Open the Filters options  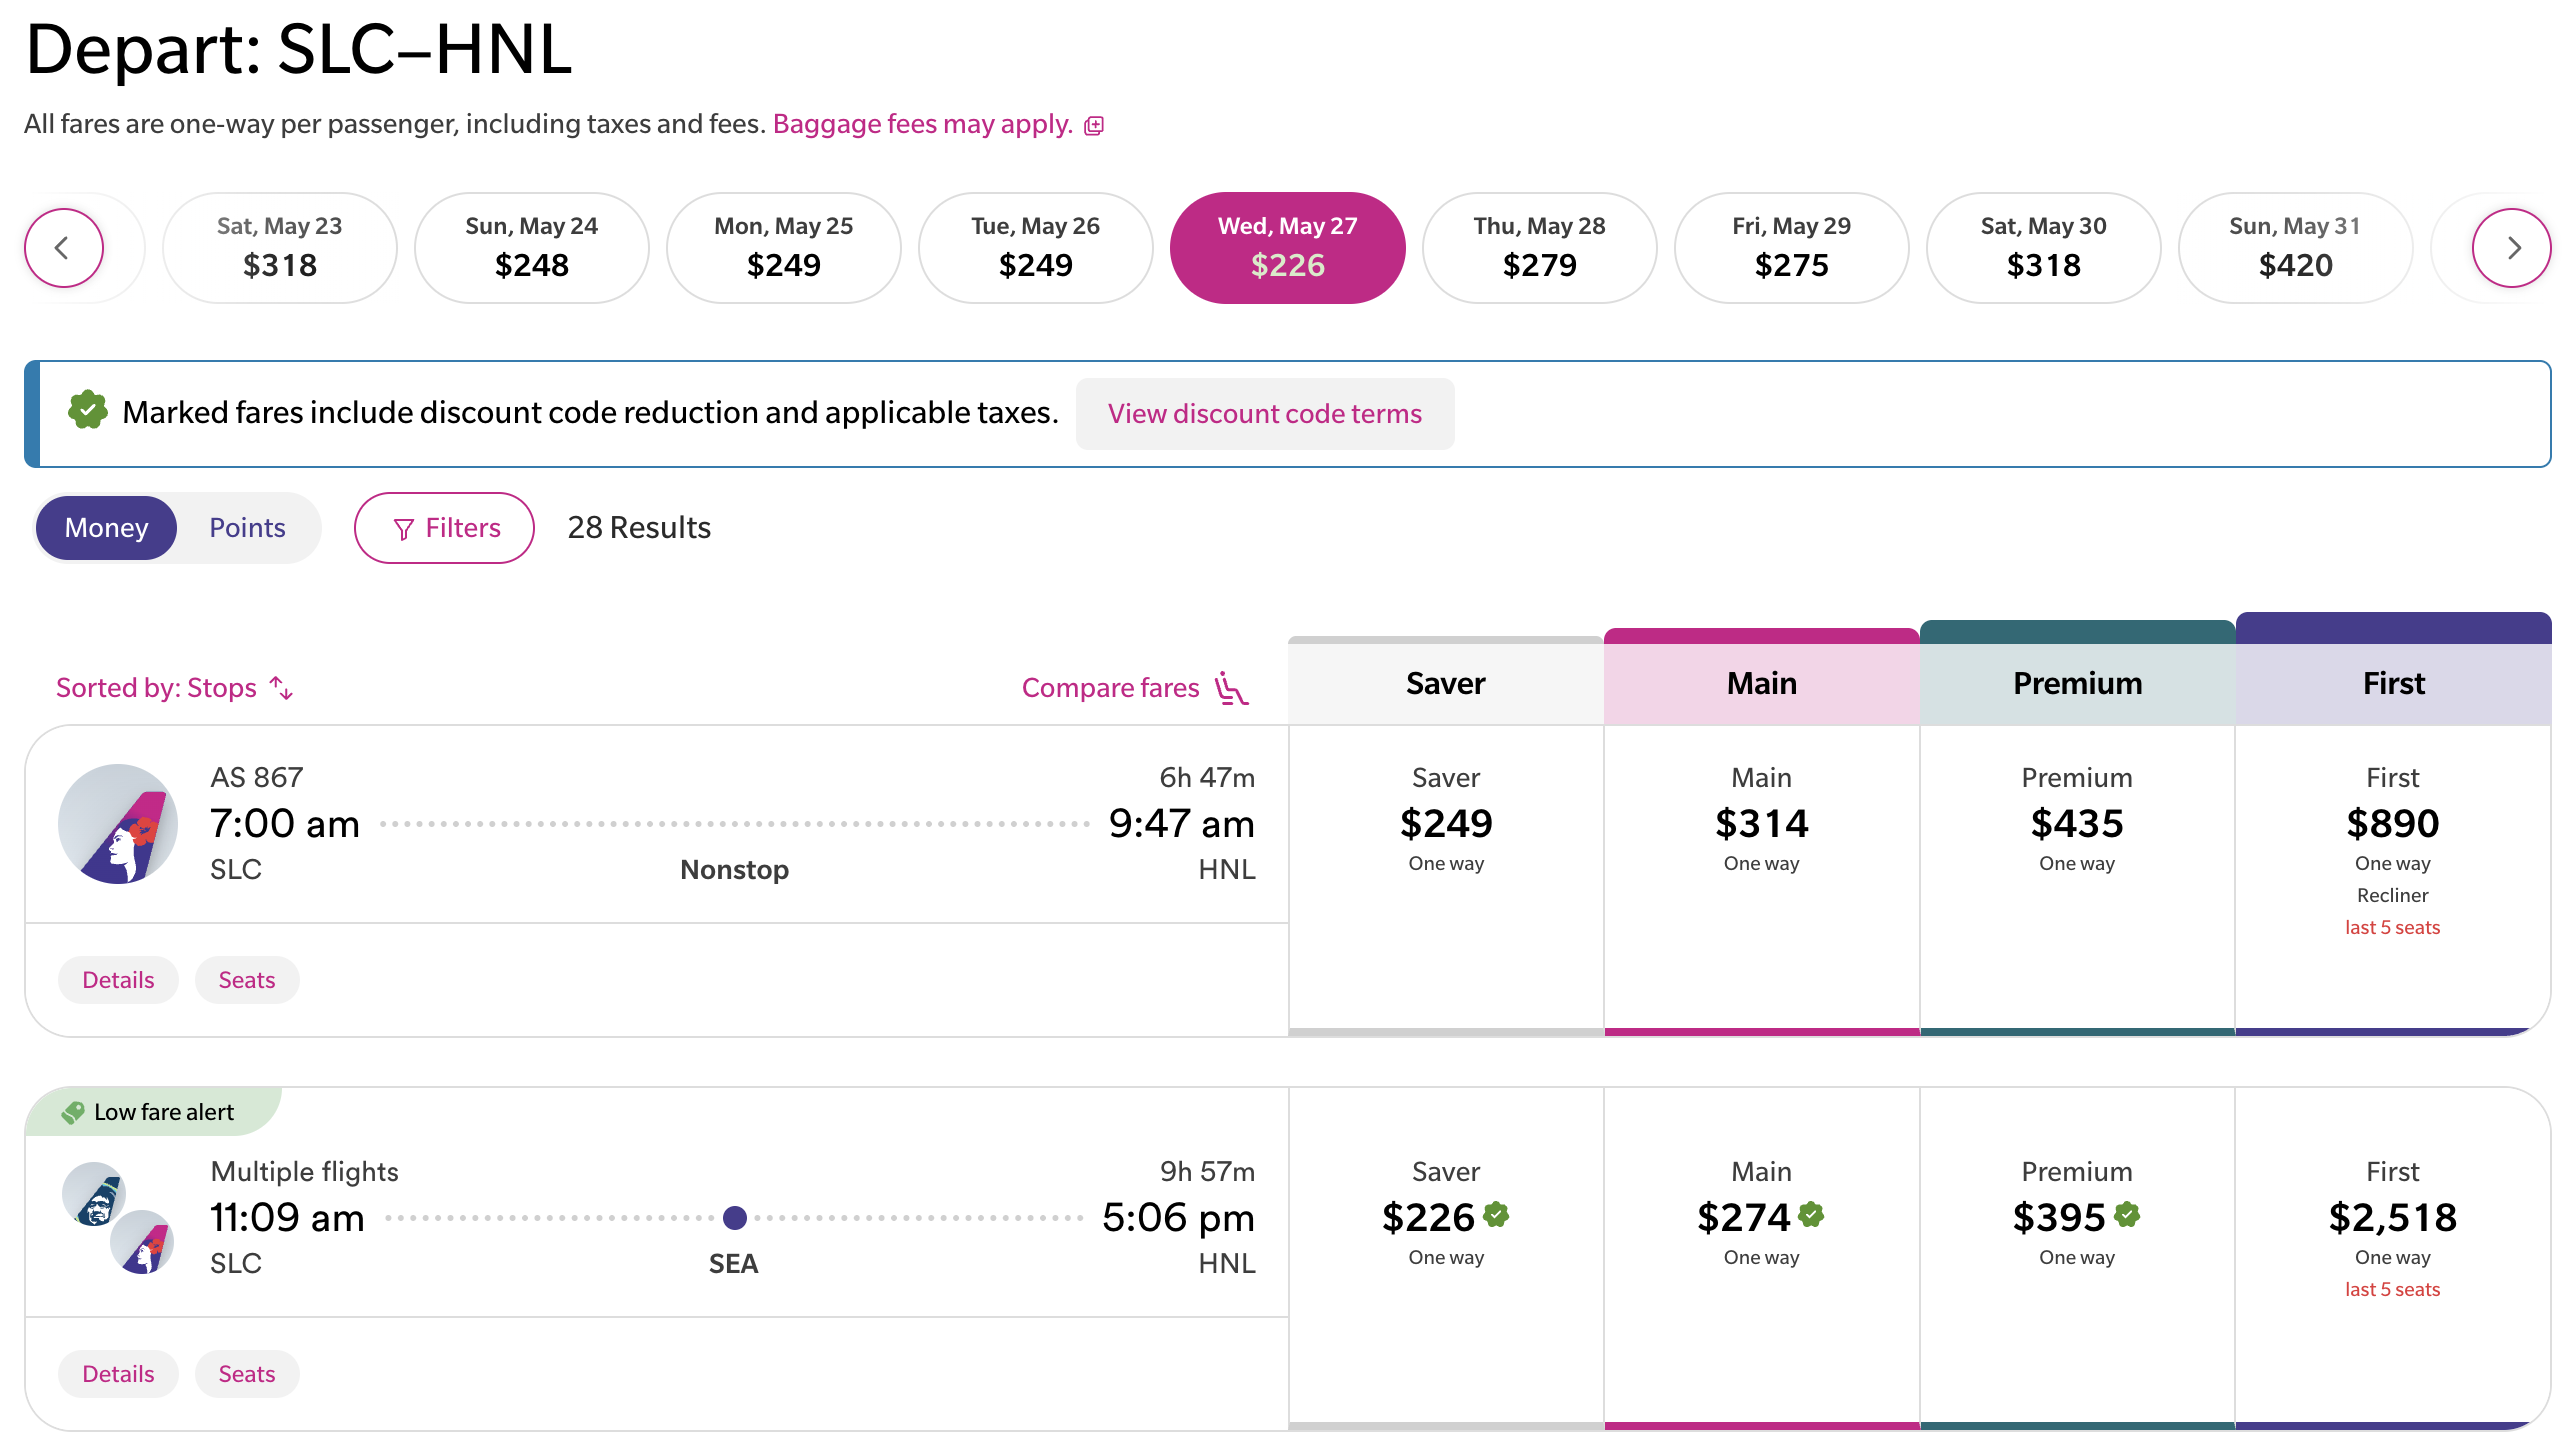click(444, 528)
